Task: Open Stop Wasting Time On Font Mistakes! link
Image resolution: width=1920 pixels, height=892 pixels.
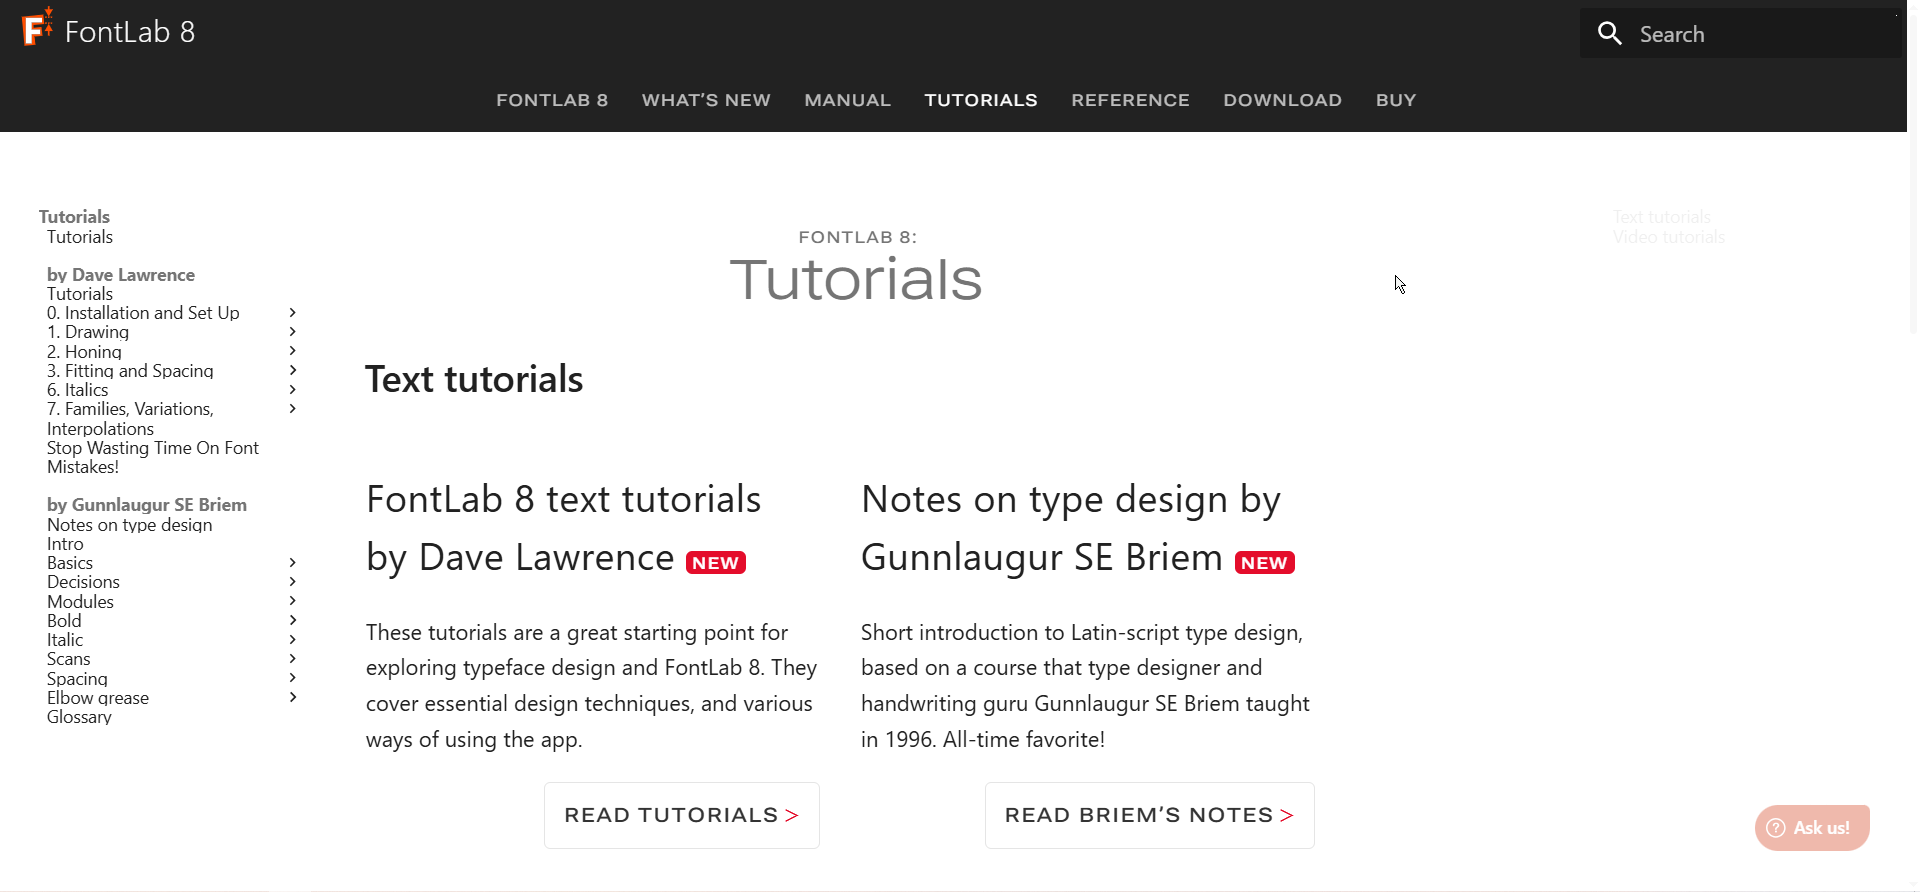Action: [153, 458]
